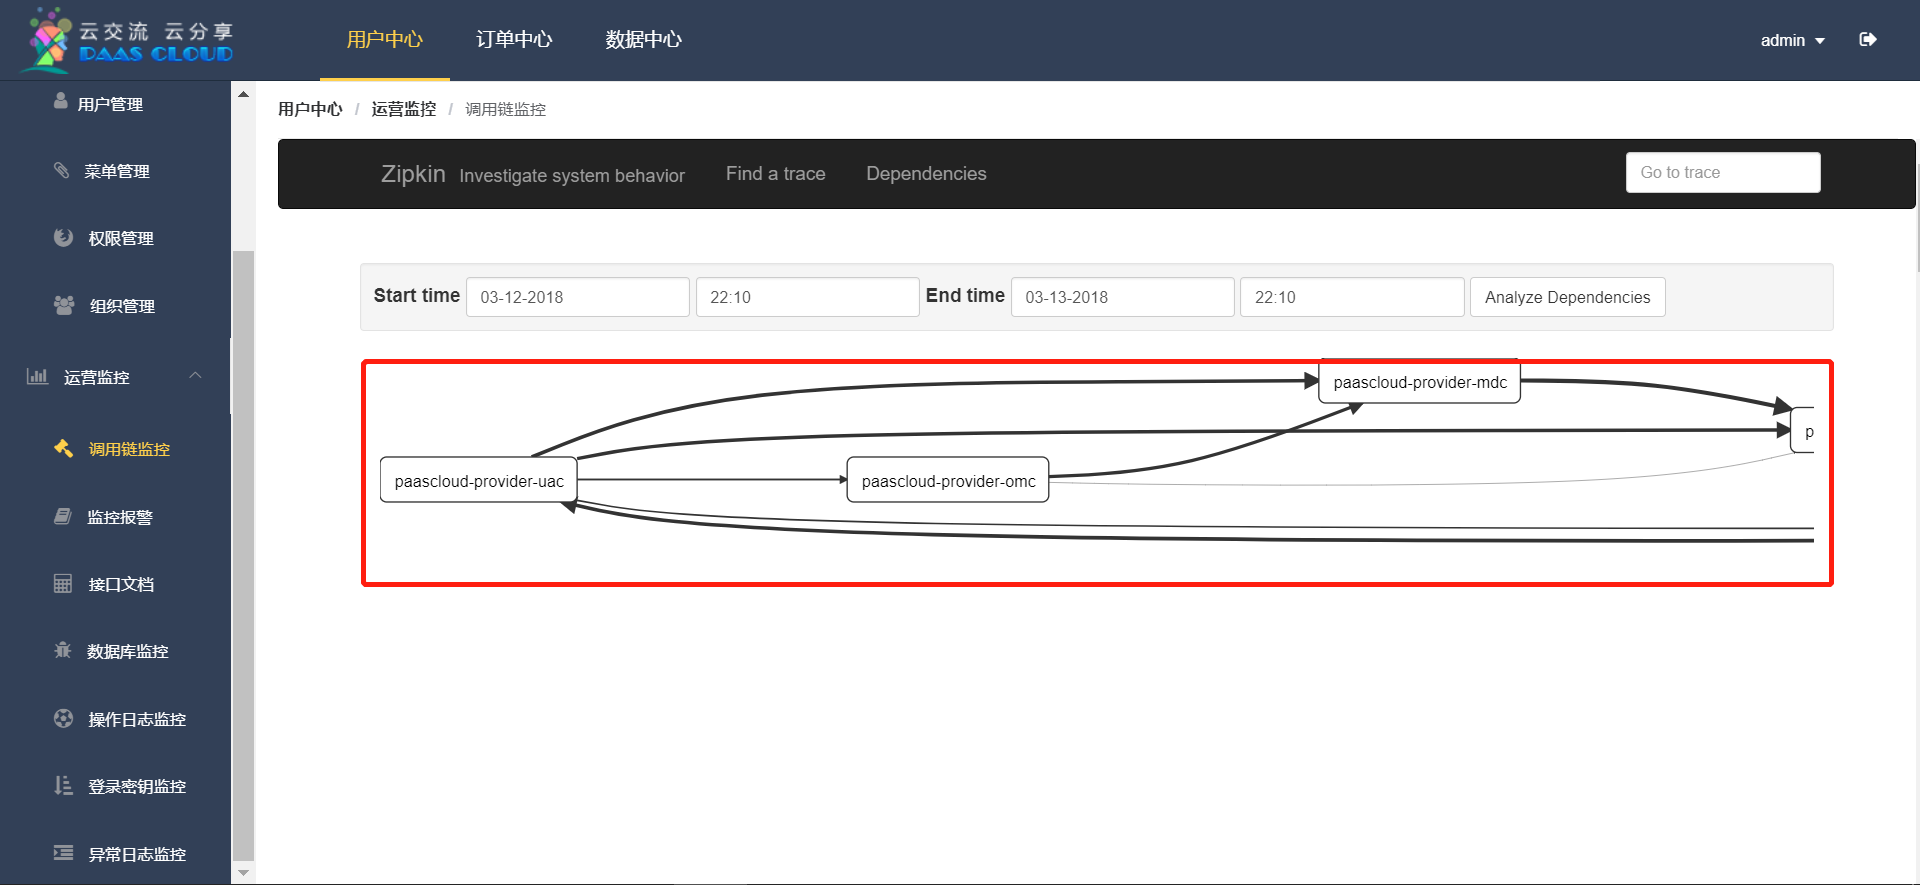Click the End time date field

pyautogui.click(x=1122, y=297)
